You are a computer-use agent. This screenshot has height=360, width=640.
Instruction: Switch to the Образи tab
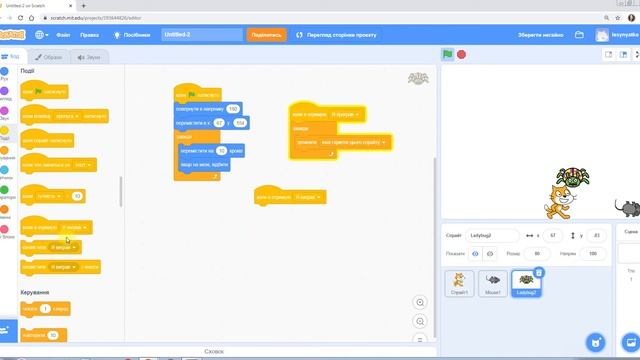49,57
